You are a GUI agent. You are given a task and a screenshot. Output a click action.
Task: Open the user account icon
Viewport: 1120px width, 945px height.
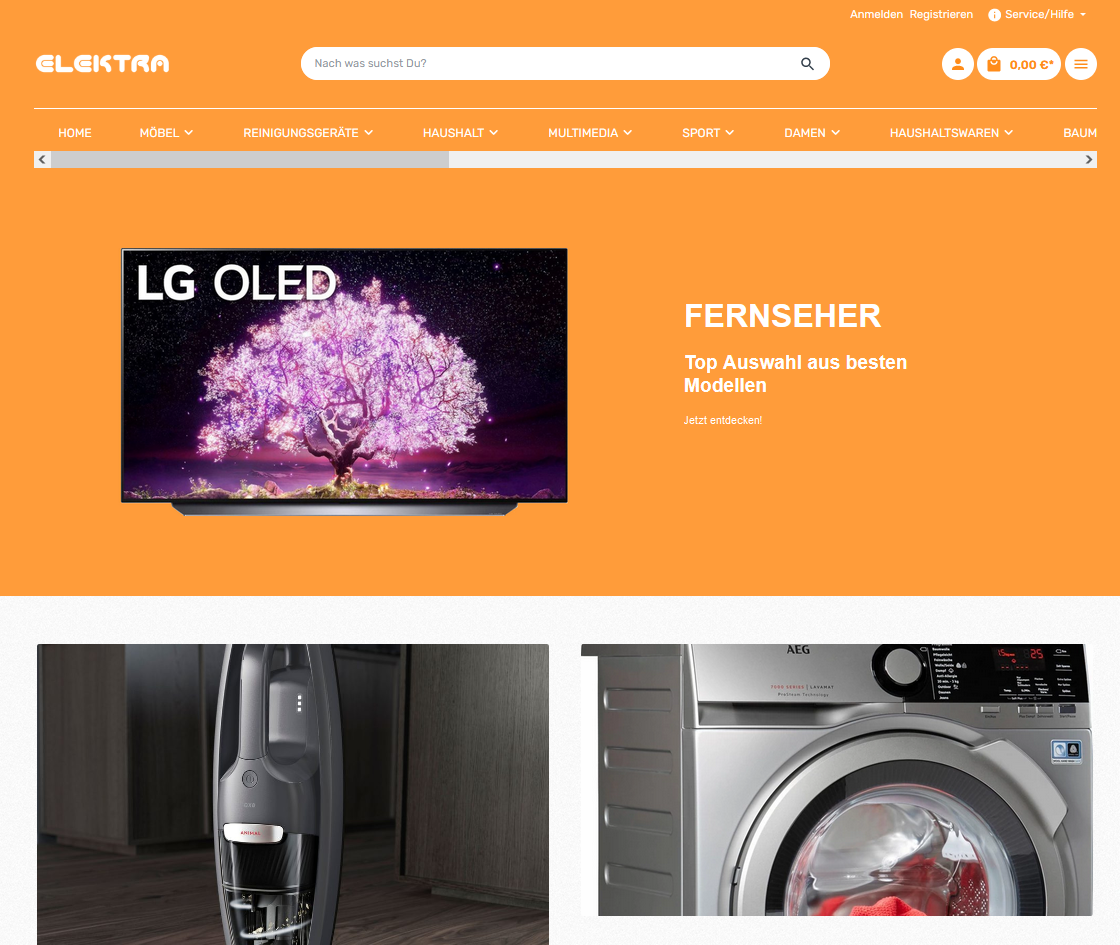tap(958, 64)
